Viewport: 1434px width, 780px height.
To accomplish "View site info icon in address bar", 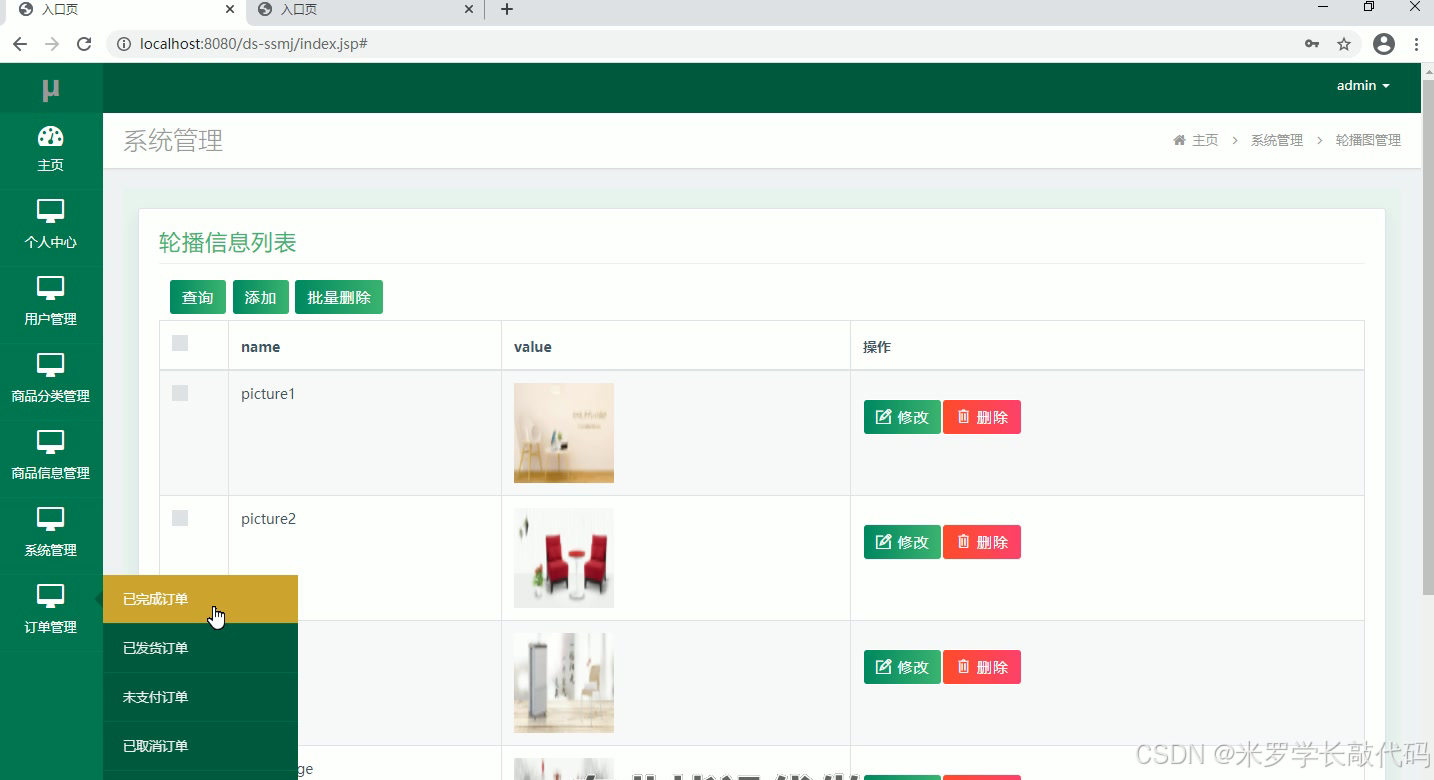I will point(124,44).
